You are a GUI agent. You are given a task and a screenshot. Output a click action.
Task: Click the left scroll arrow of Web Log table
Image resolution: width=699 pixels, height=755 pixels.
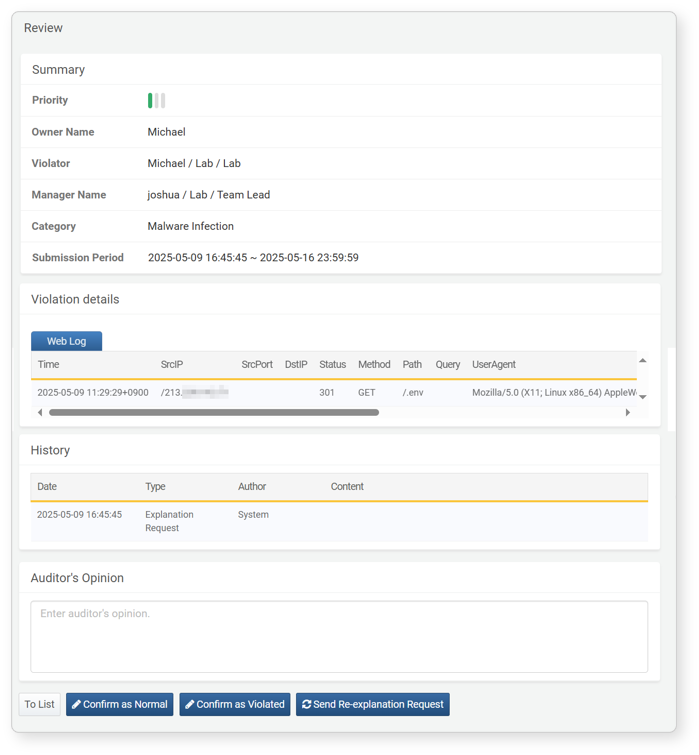[x=40, y=412]
